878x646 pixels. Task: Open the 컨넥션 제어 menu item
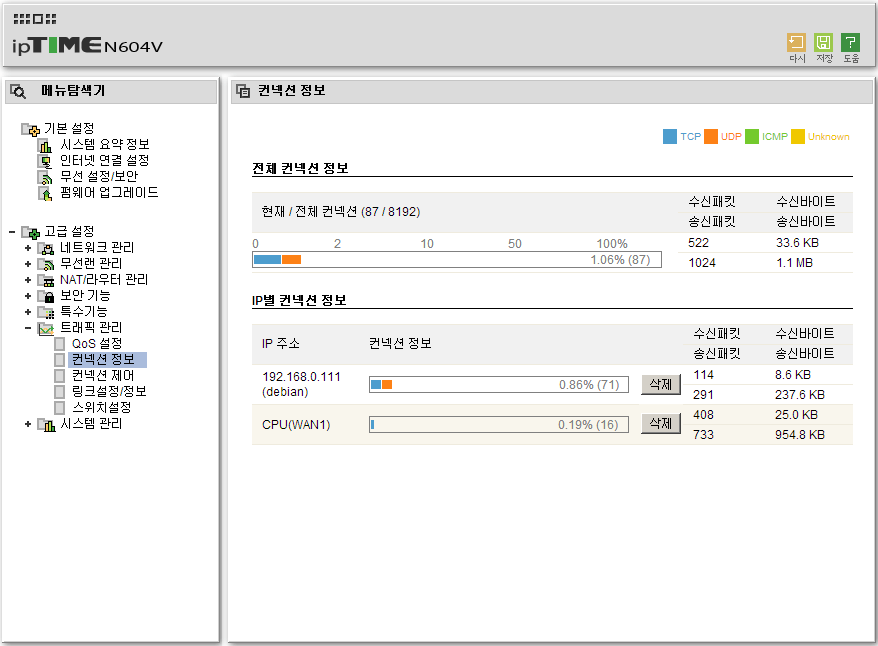click(103, 376)
